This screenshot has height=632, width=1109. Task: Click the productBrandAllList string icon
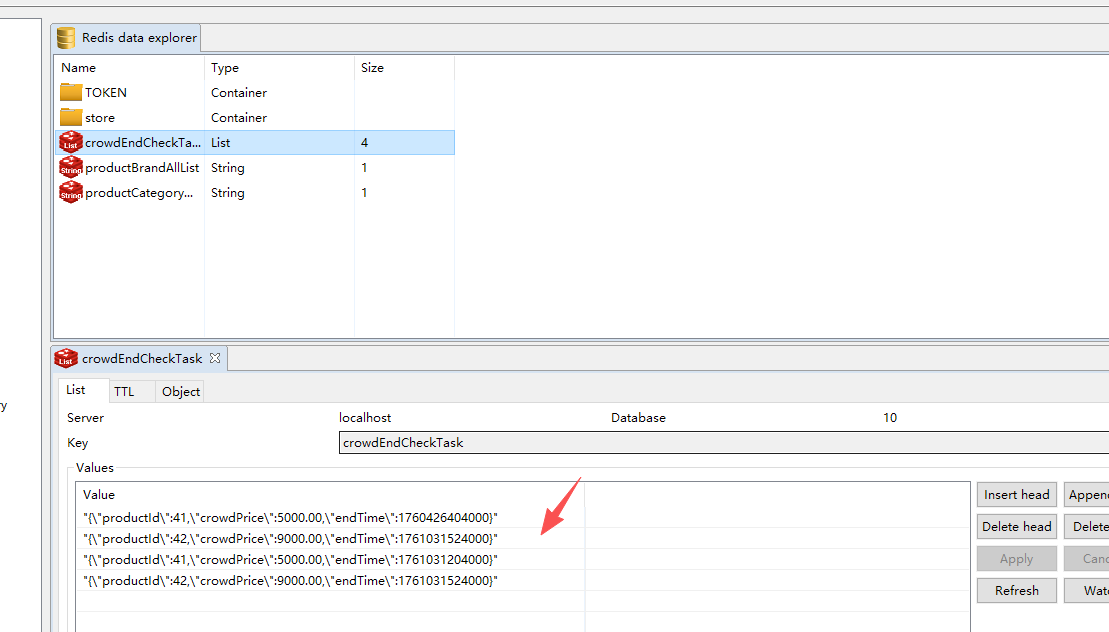click(x=70, y=167)
